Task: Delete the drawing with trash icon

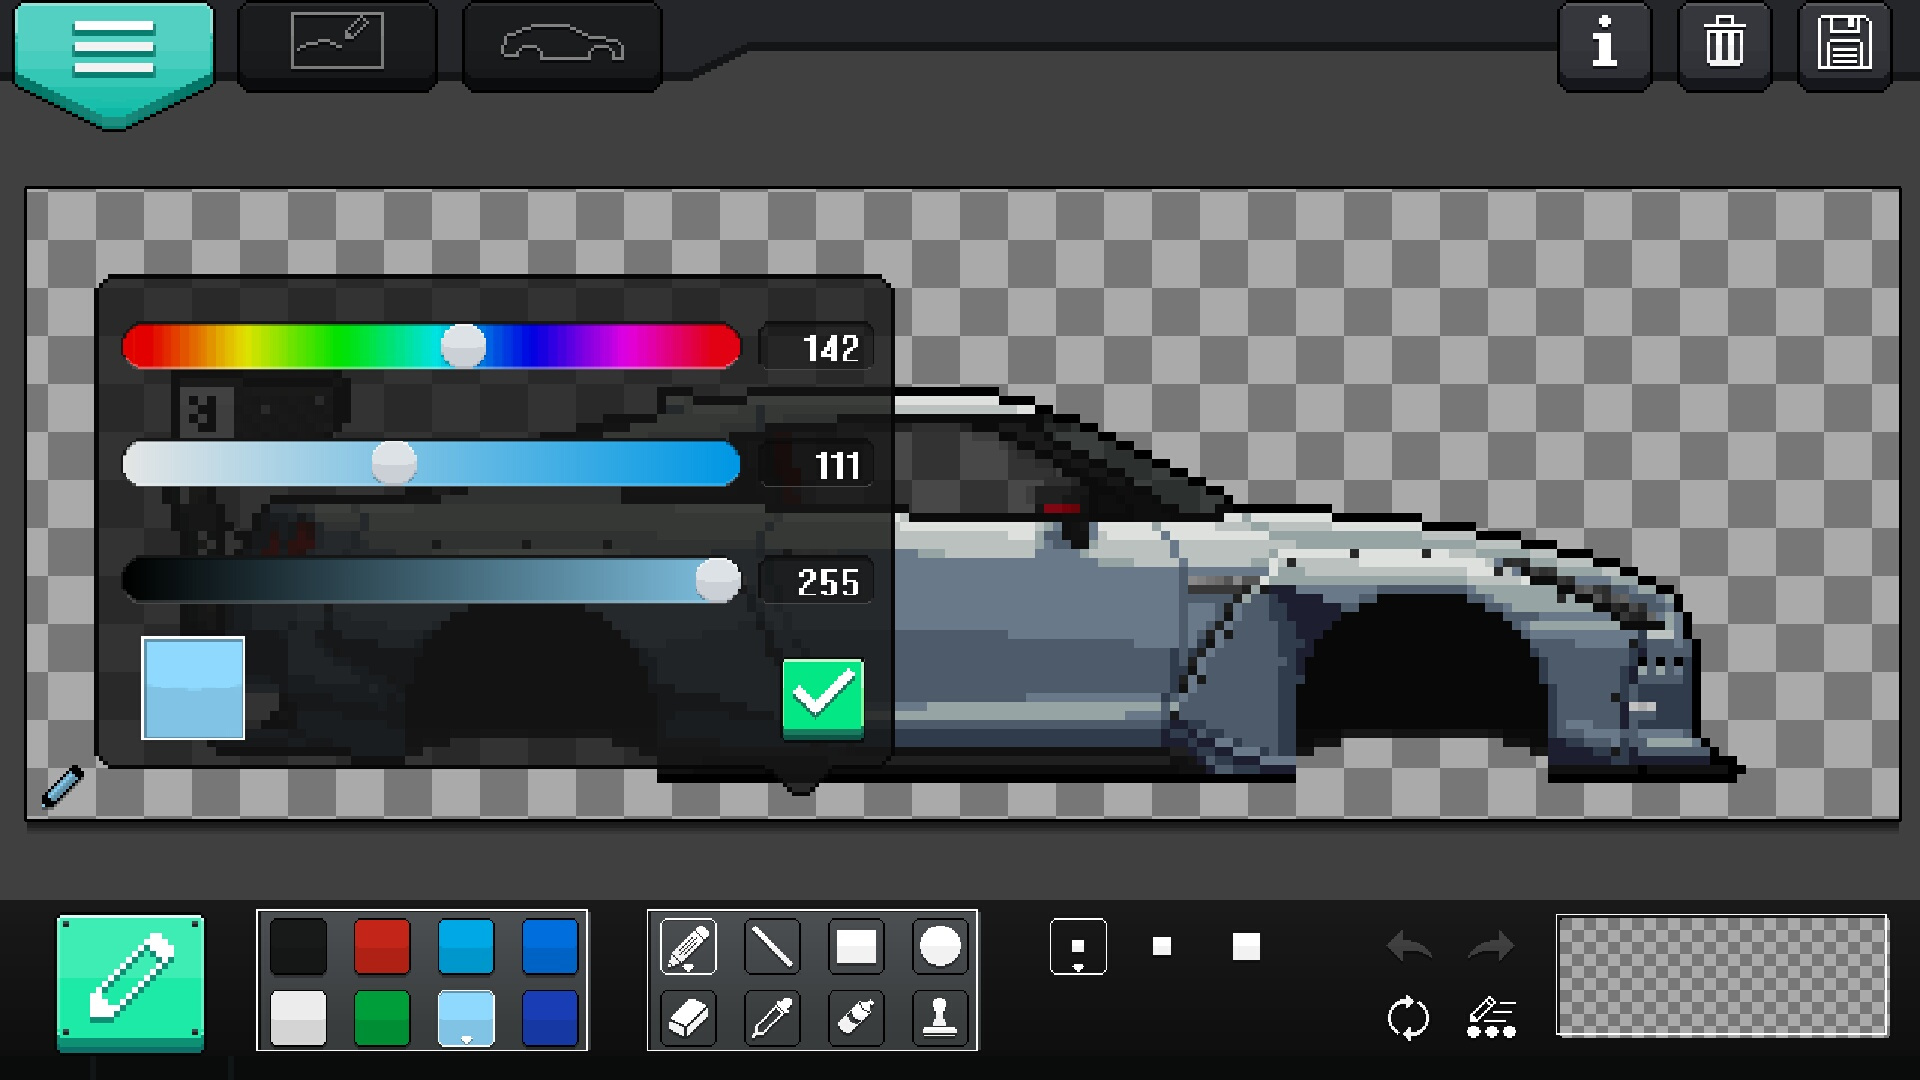Action: point(1724,45)
